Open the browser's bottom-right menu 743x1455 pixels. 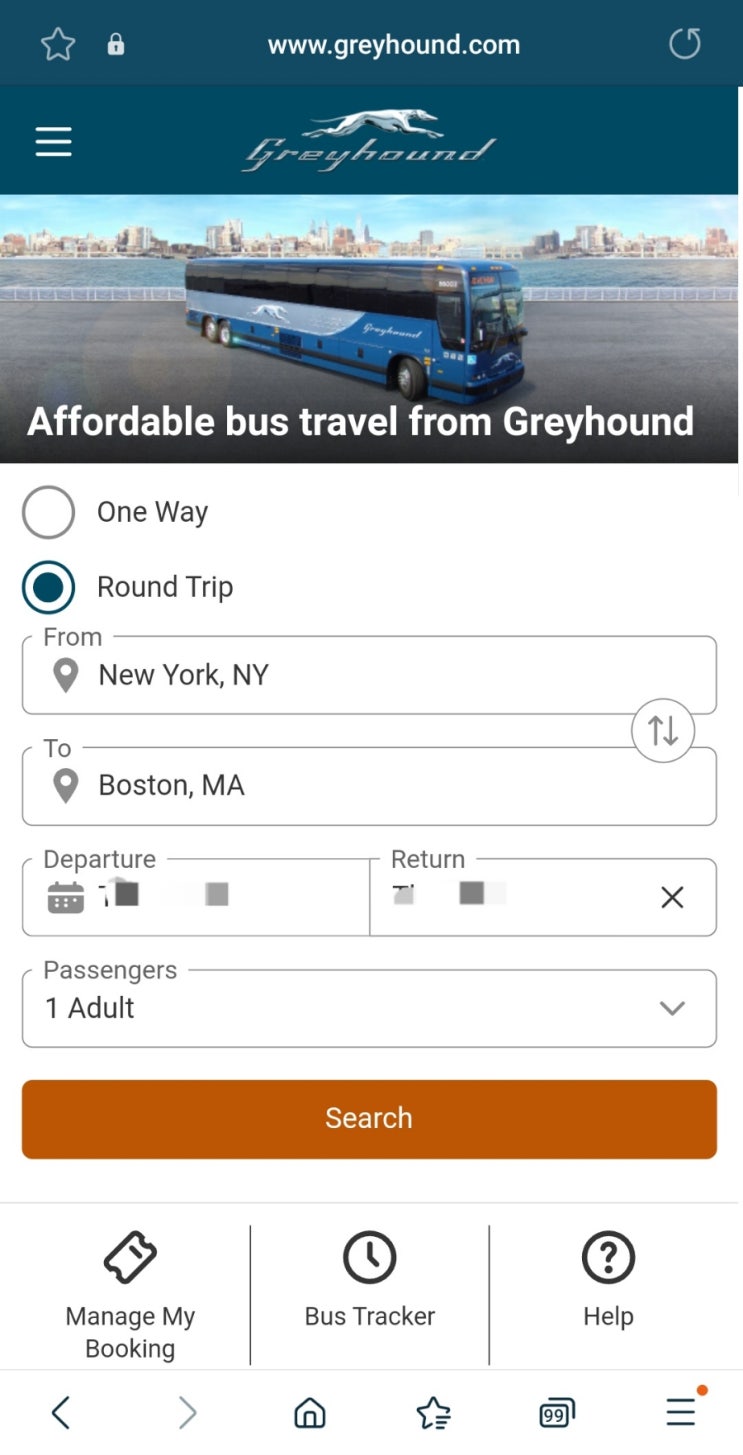(x=681, y=1412)
